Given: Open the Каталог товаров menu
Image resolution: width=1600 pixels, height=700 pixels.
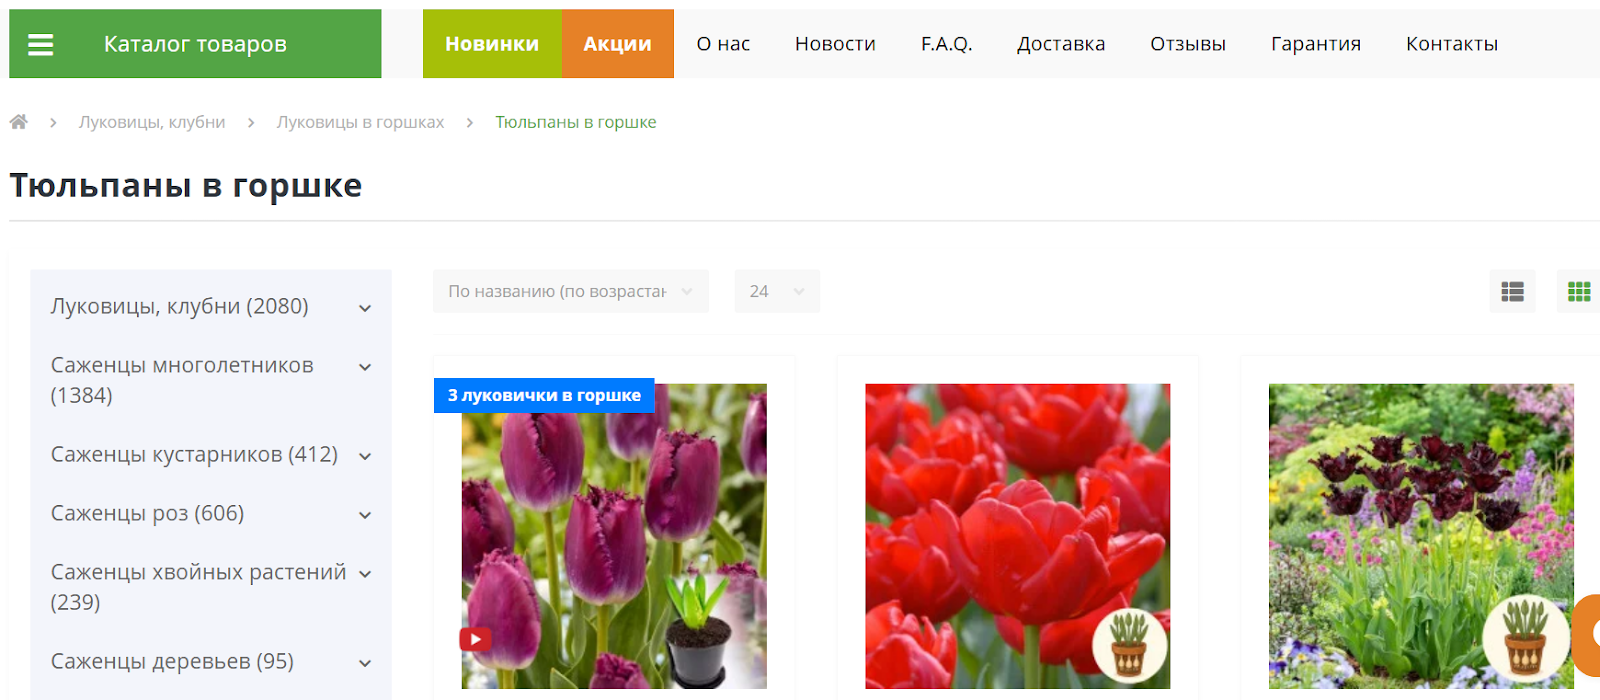Looking at the screenshot, I should coord(195,44).
